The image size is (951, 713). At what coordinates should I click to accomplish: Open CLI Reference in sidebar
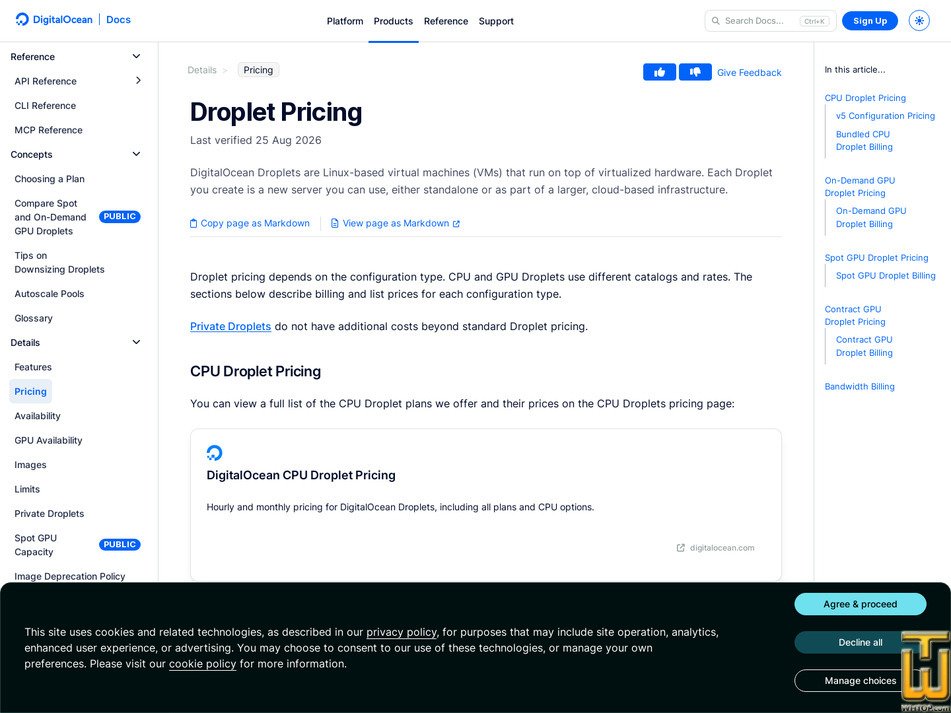point(45,105)
